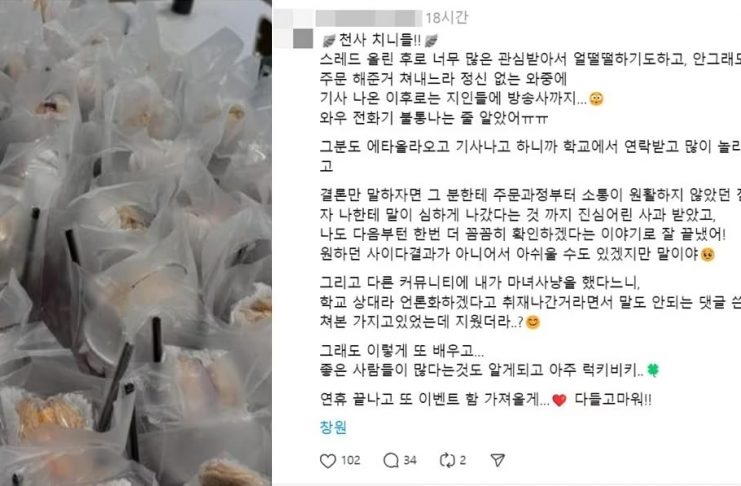The width and height of the screenshot is (741, 486).
Task: Click flushed face emoji after 방송사까지
Action: (597, 99)
